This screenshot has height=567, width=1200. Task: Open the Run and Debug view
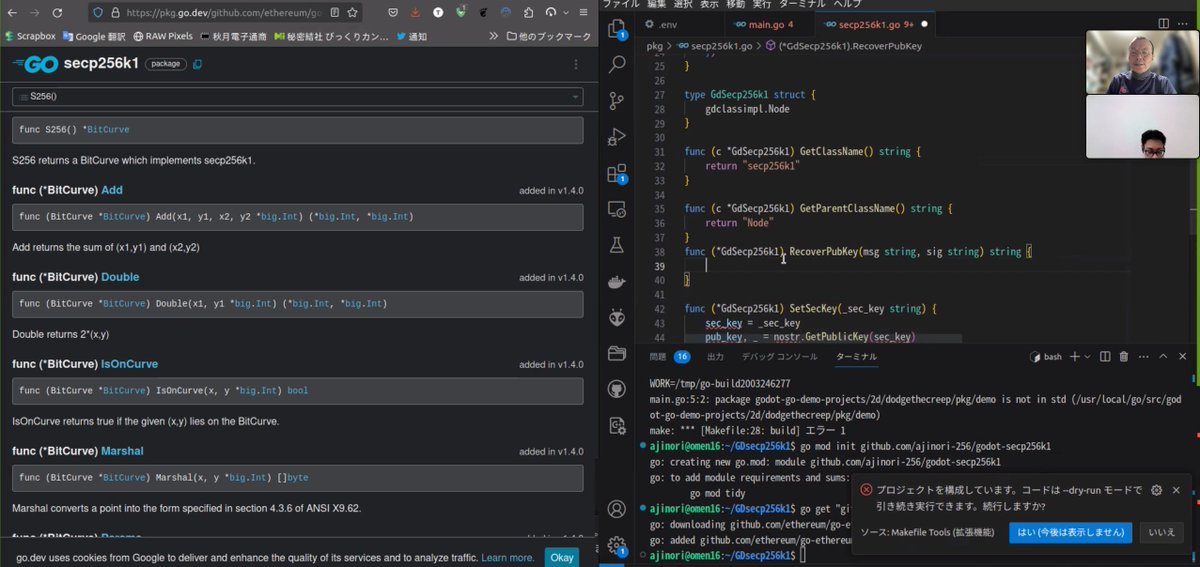[x=617, y=137]
